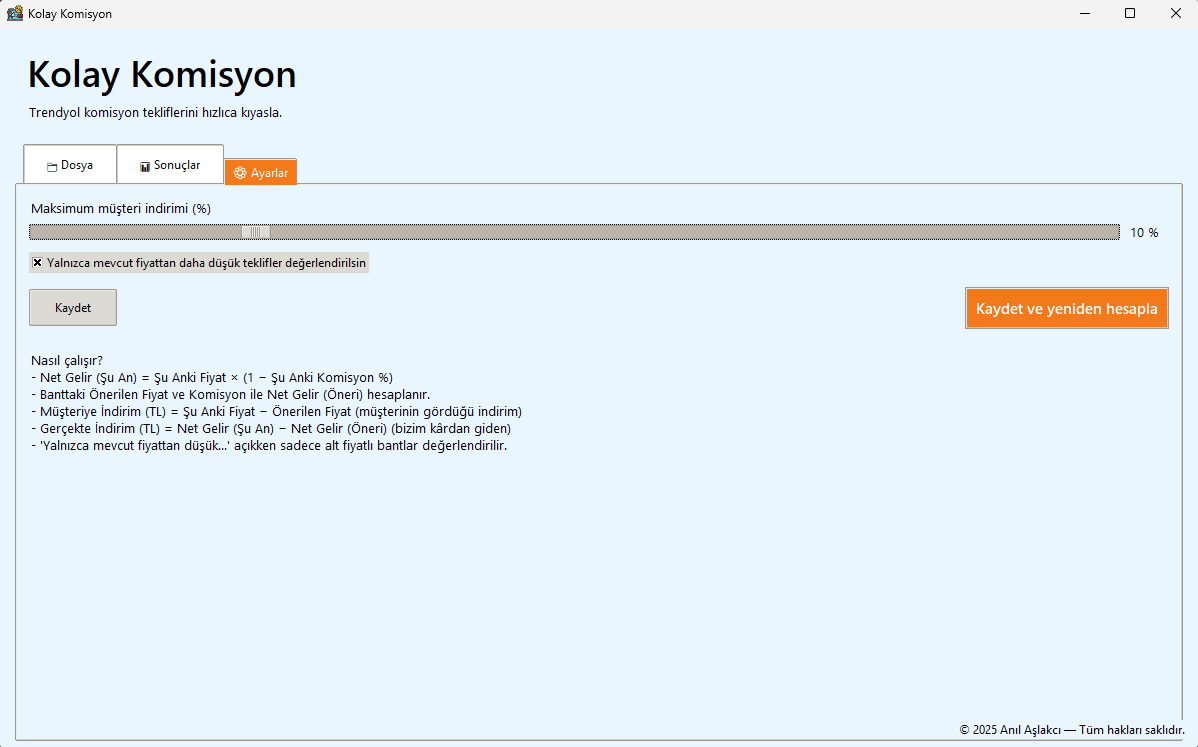
Task: Click the 'Gerçekte İndirim (TL)' formula line
Action: click(x=271, y=428)
